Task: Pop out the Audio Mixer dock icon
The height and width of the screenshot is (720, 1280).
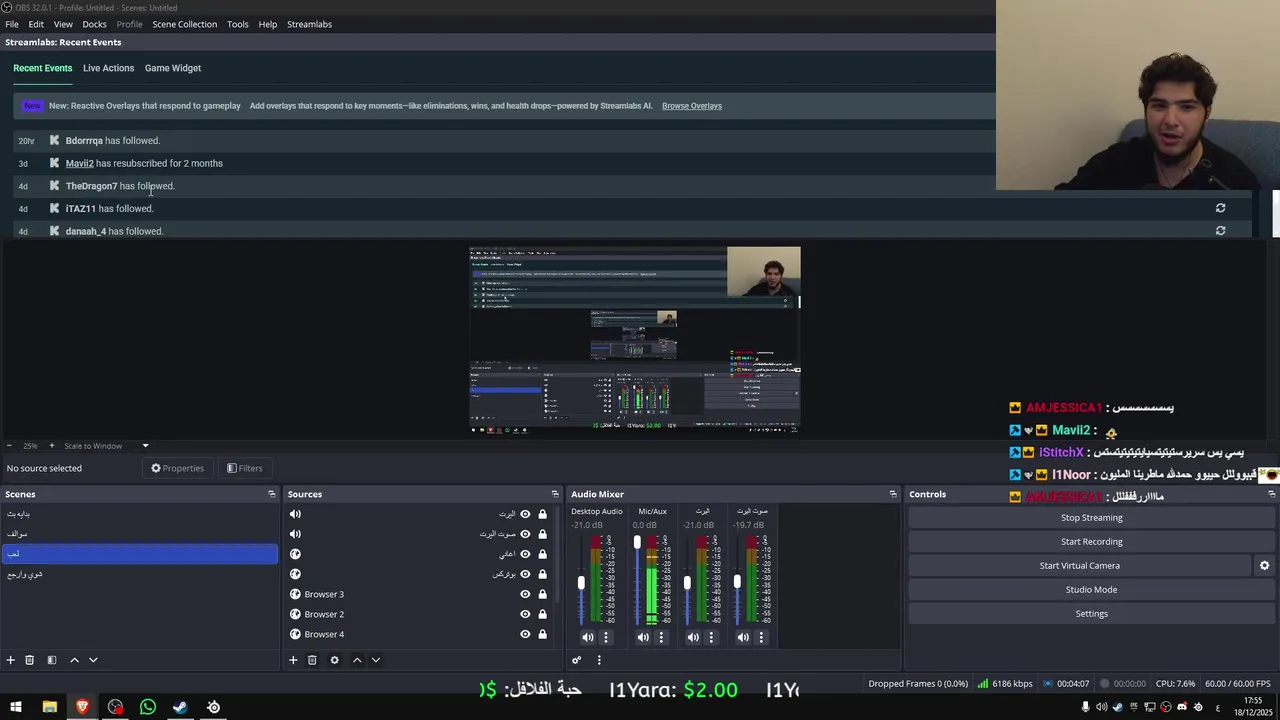Action: tap(893, 494)
